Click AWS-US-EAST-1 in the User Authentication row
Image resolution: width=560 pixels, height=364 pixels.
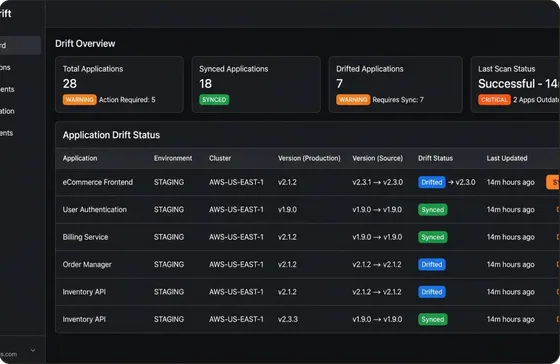pos(236,210)
